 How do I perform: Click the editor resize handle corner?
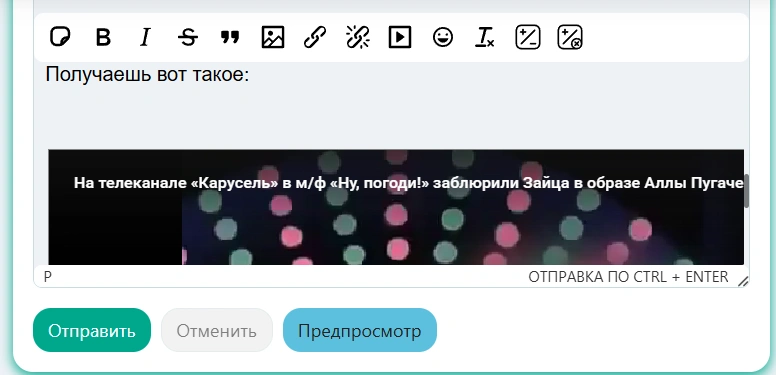[x=743, y=281]
